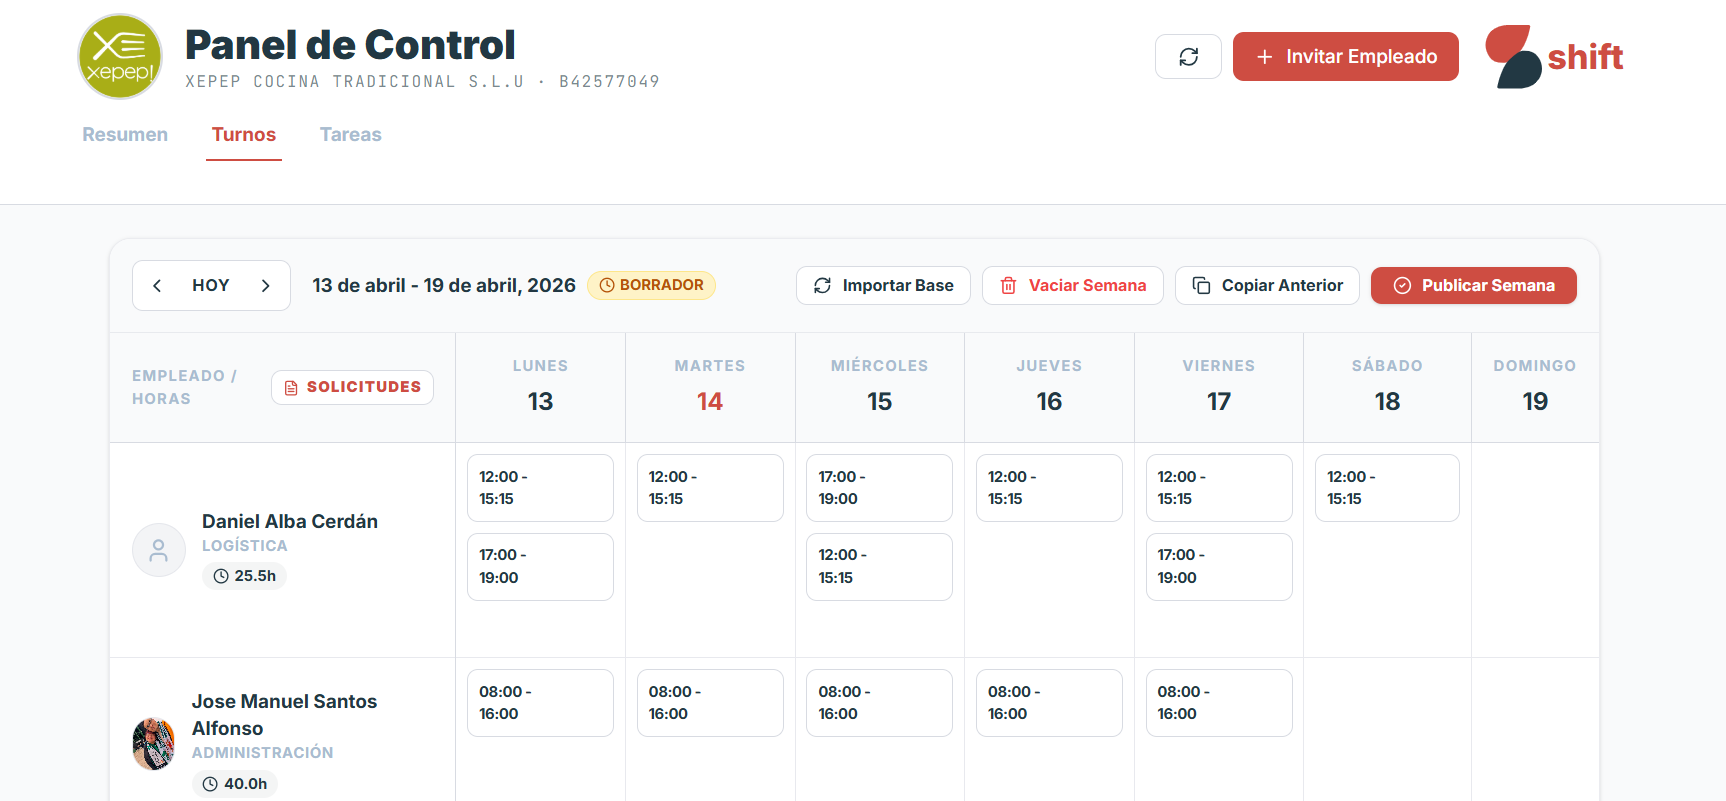1726x801 pixels.
Task: Open Jose Manuel's Thursday 08:00-16:00 shift
Action: click(1049, 703)
